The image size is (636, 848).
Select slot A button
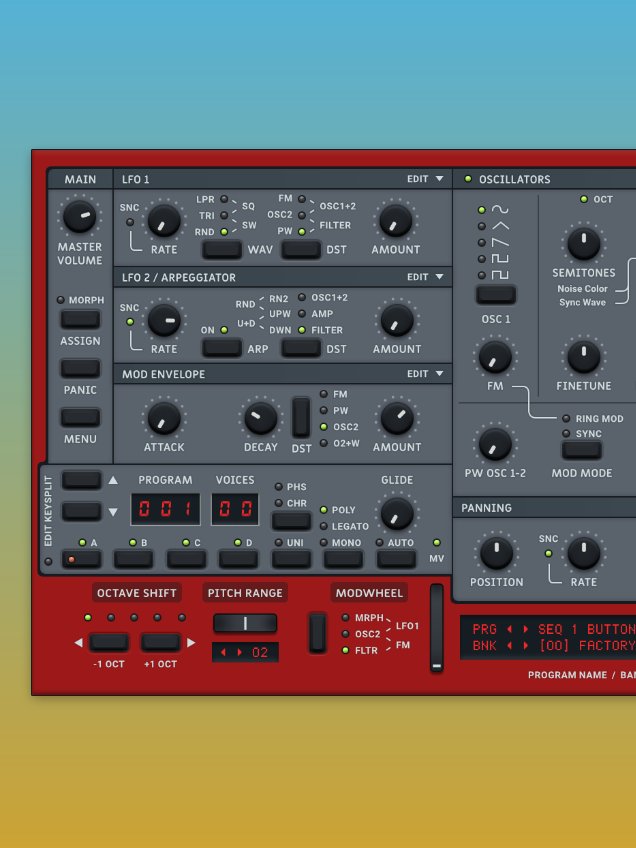click(81, 559)
